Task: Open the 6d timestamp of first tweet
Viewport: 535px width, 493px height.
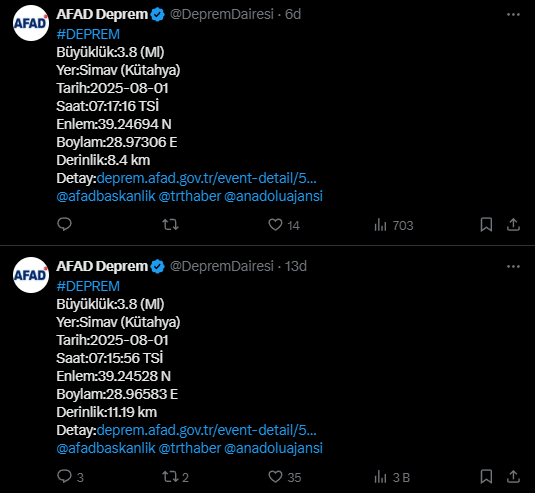Action: point(293,14)
